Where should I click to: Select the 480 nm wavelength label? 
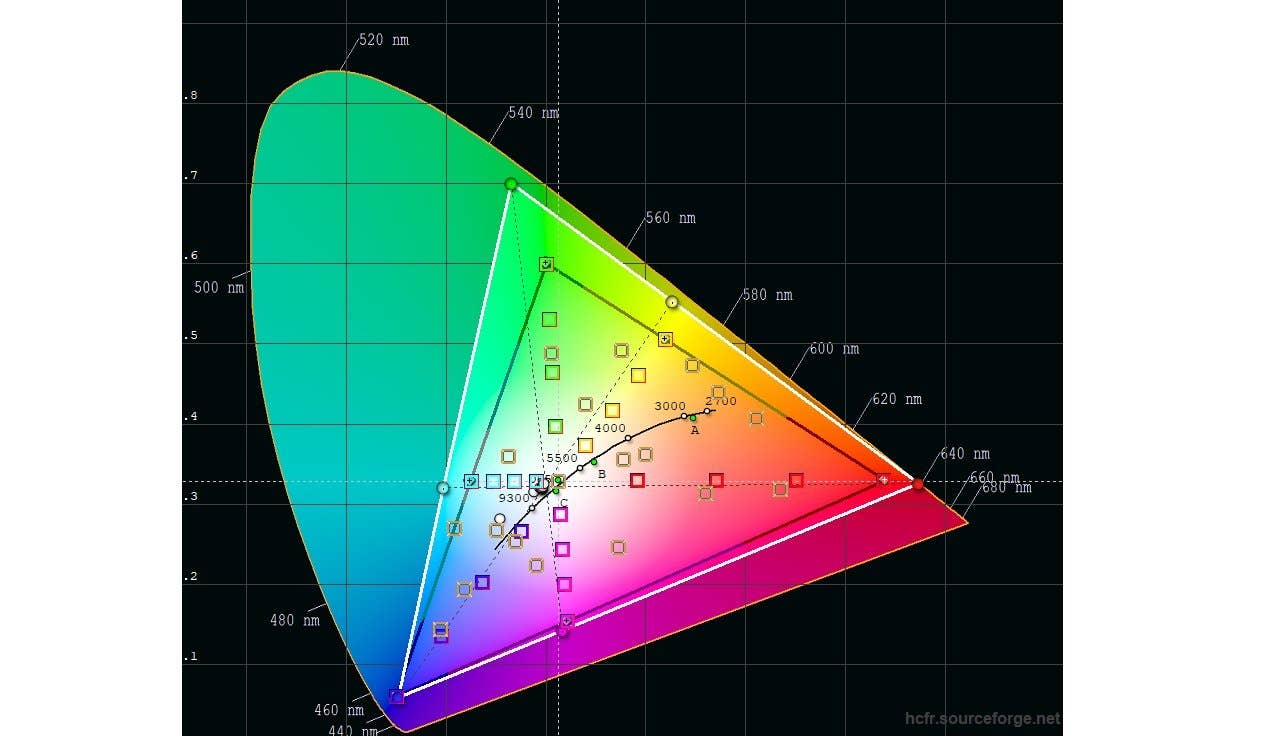point(295,620)
